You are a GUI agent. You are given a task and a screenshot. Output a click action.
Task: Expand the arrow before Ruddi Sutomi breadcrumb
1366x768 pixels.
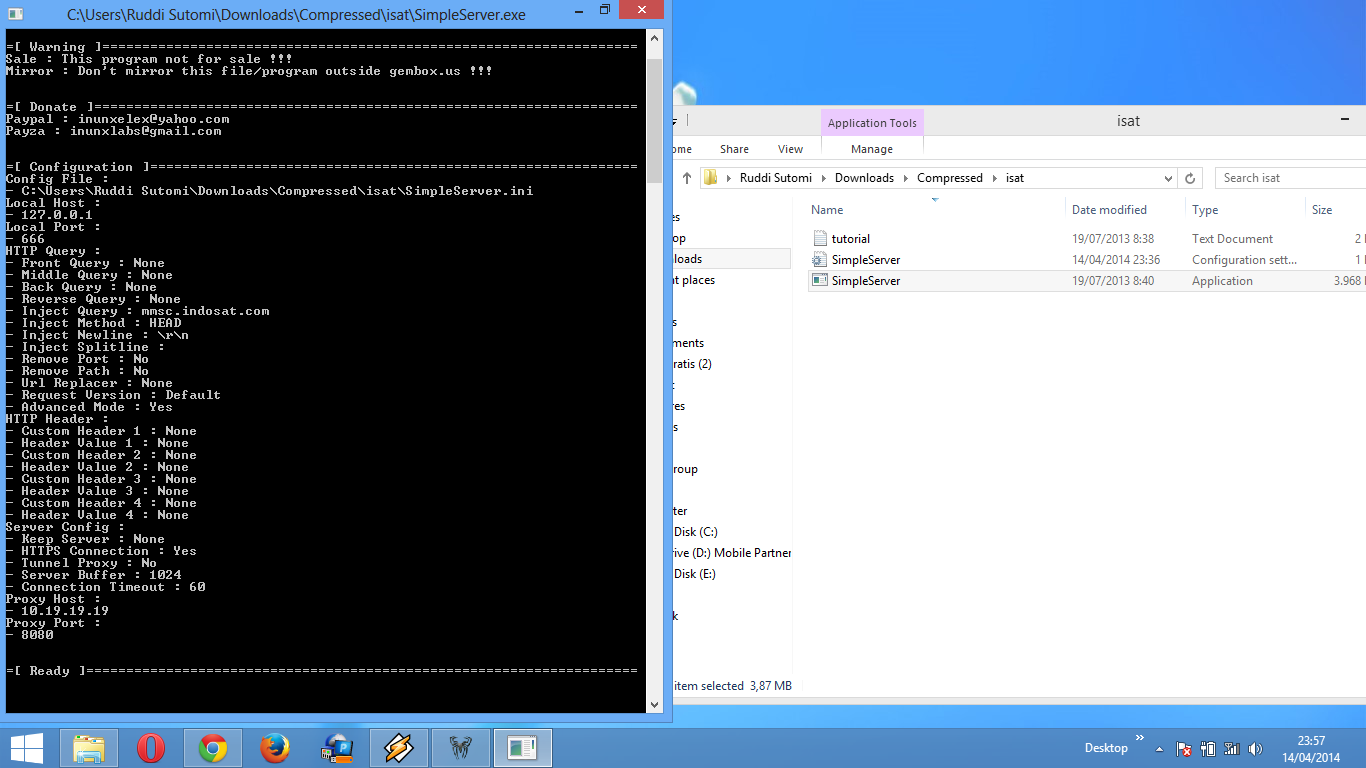point(729,178)
